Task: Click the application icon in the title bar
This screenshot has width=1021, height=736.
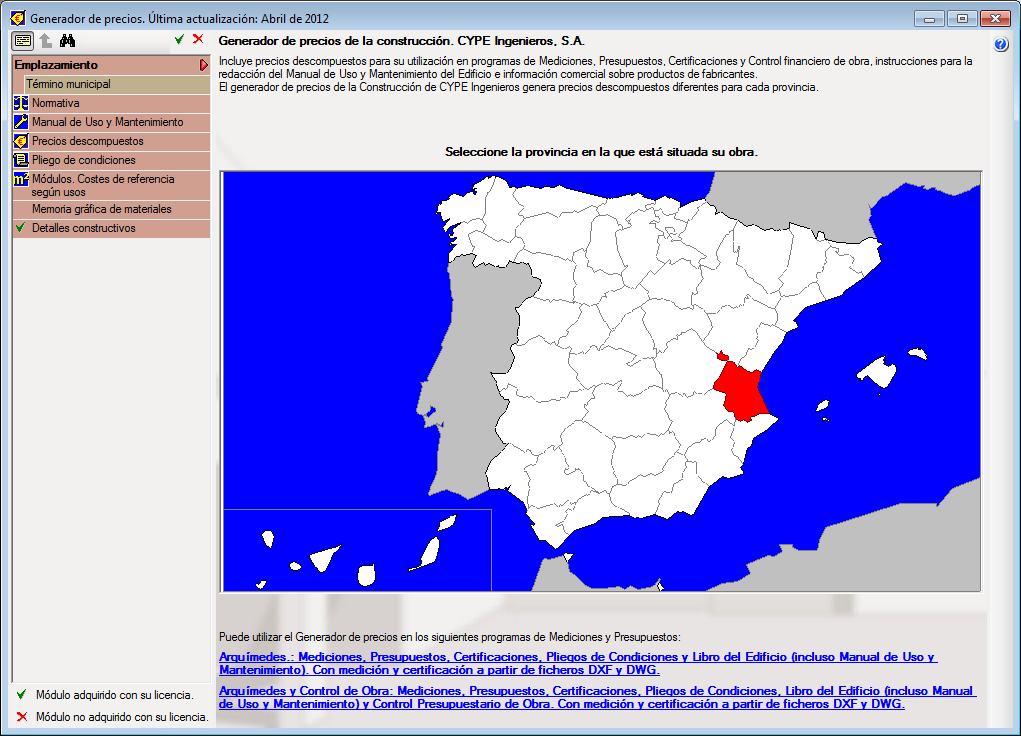Action: coord(18,18)
